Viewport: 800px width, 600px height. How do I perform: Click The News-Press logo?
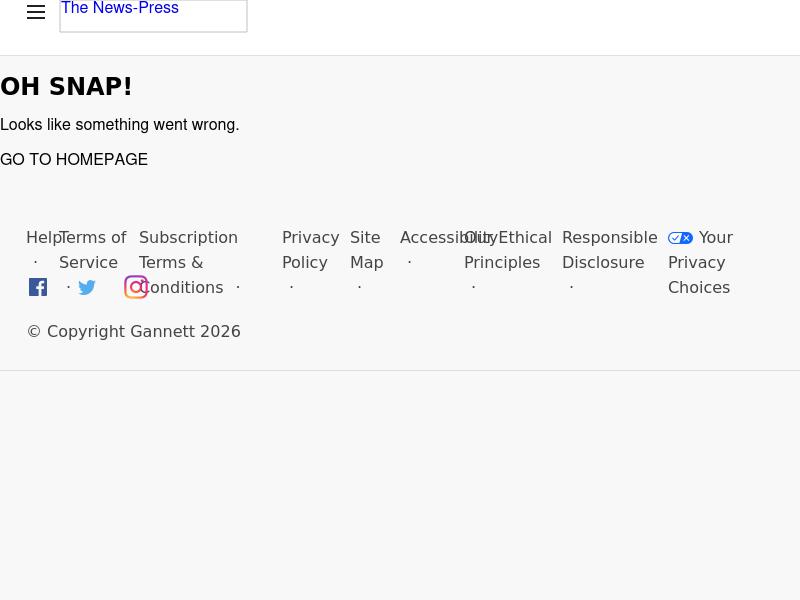120,9
